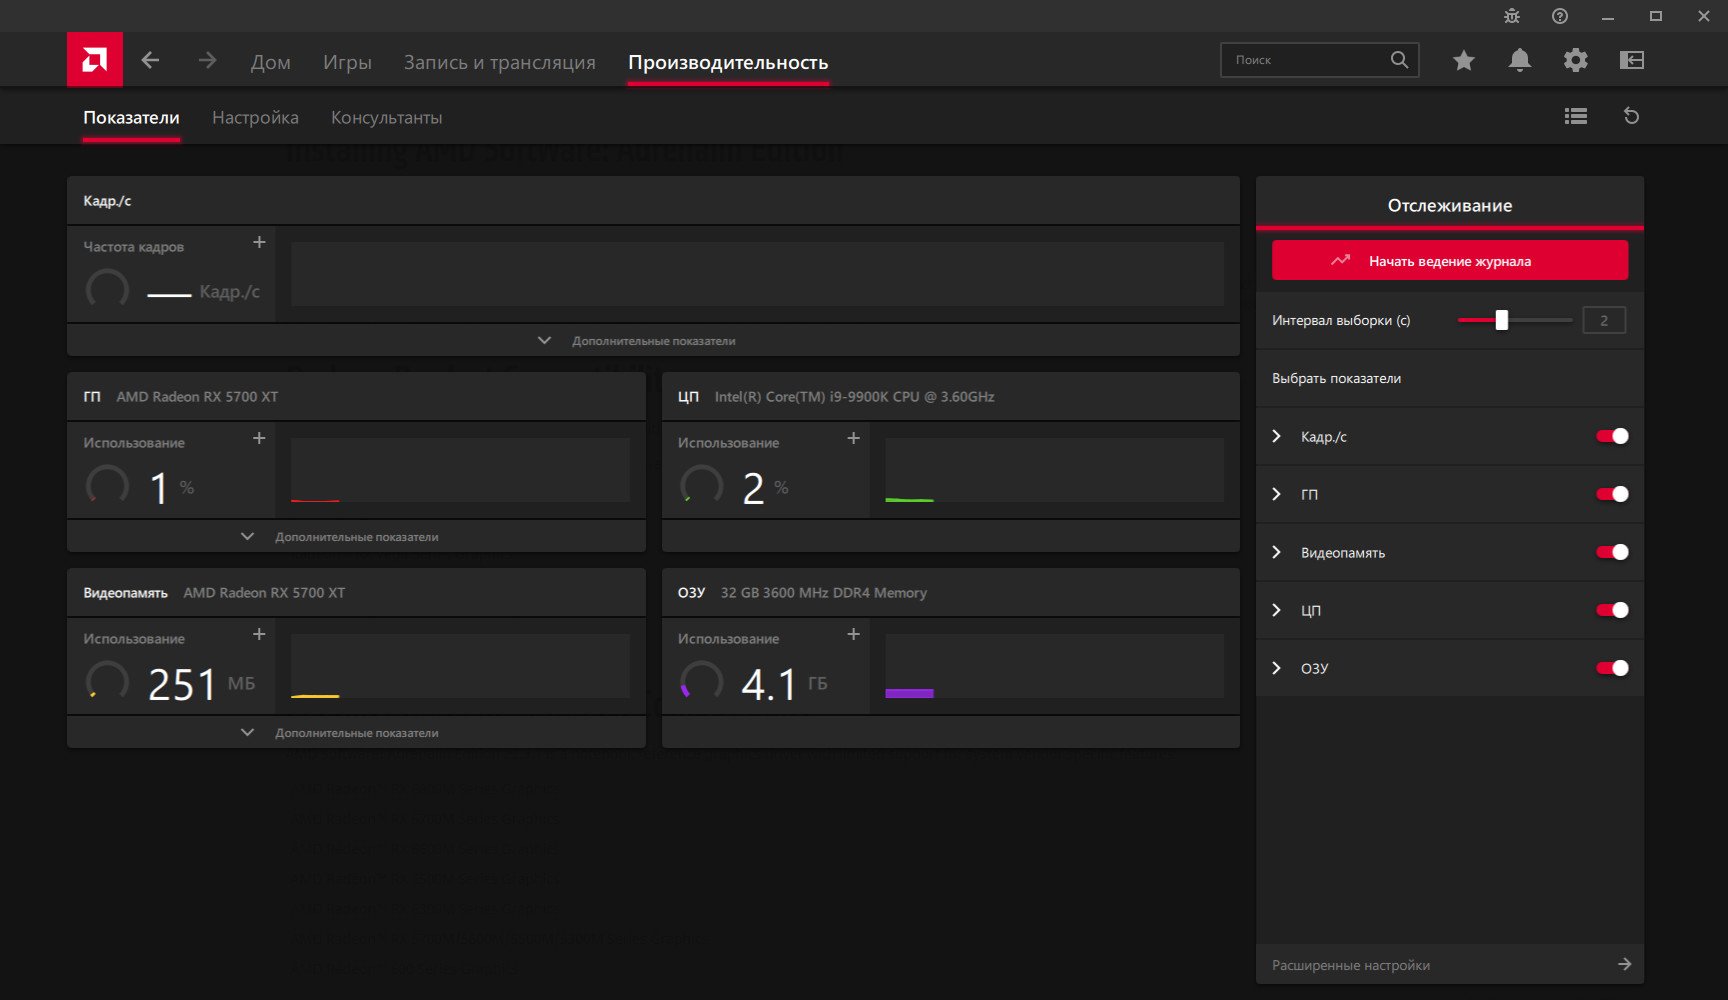The image size is (1728, 1000).
Task: Disable Видеопамять tracking switch
Action: point(1612,552)
